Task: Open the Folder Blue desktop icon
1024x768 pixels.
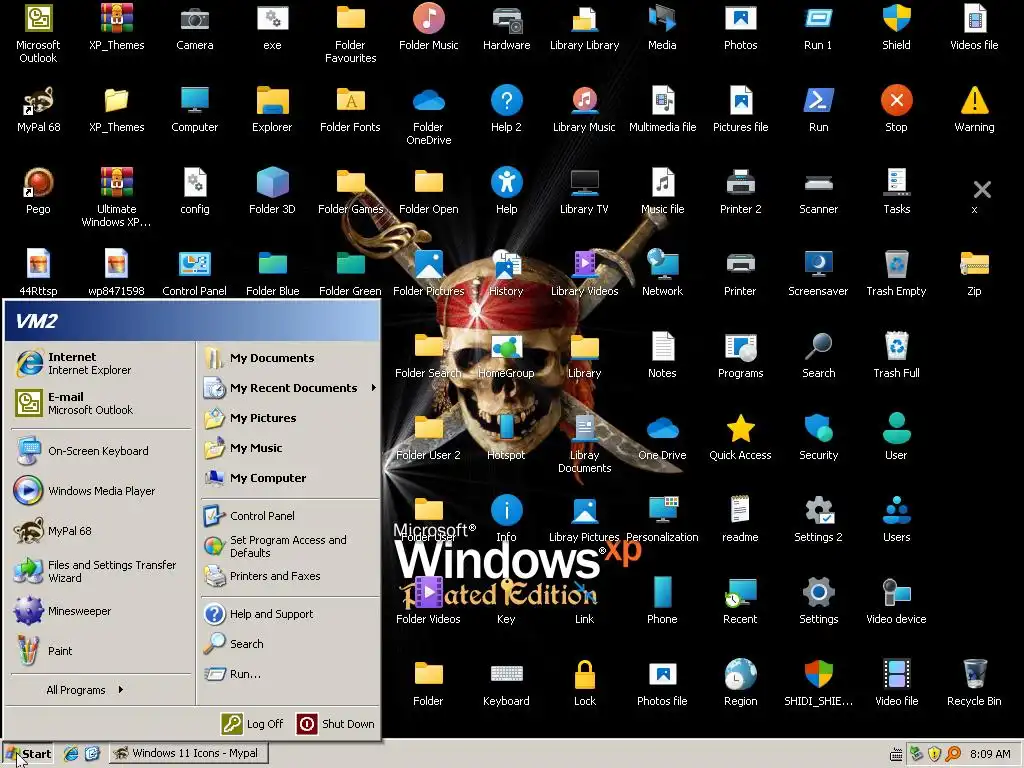Action: pyautogui.click(x=272, y=274)
